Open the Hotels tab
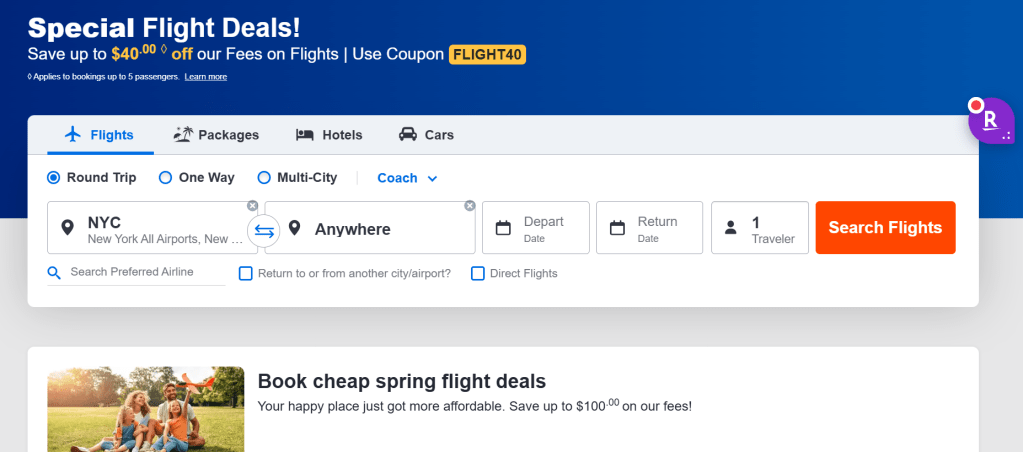 (329, 135)
